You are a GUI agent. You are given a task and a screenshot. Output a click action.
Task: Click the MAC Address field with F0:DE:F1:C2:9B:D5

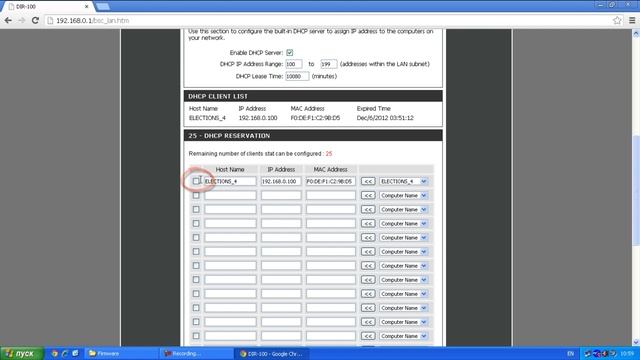click(x=331, y=181)
